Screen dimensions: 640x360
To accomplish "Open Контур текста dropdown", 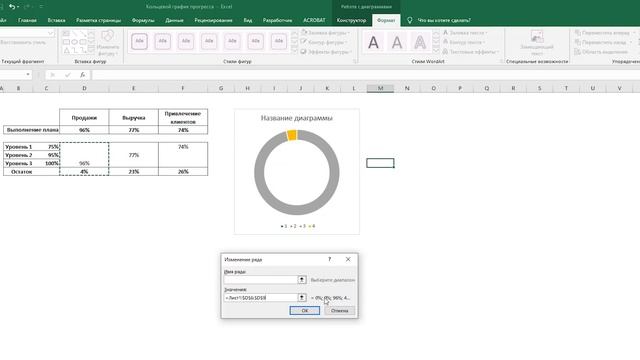I will (464, 42).
